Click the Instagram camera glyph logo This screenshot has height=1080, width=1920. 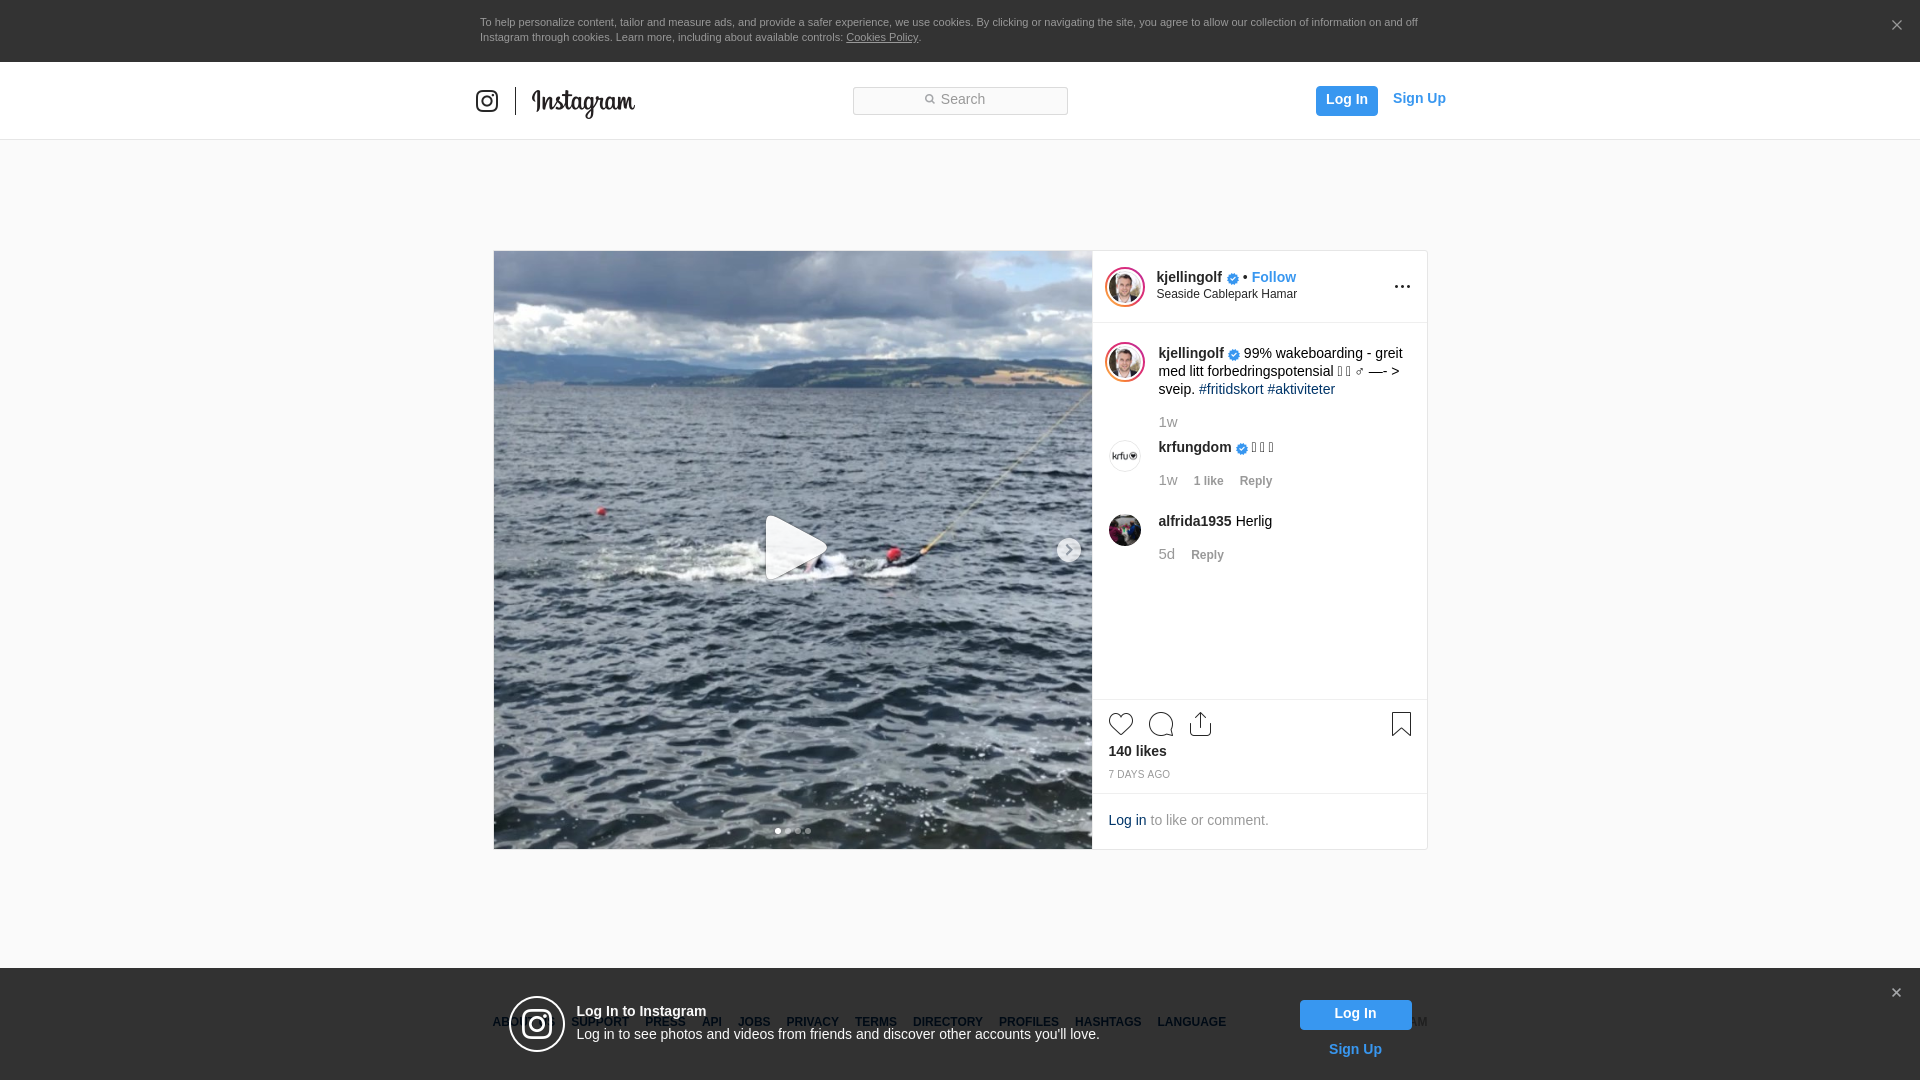(x=487, y=101)
